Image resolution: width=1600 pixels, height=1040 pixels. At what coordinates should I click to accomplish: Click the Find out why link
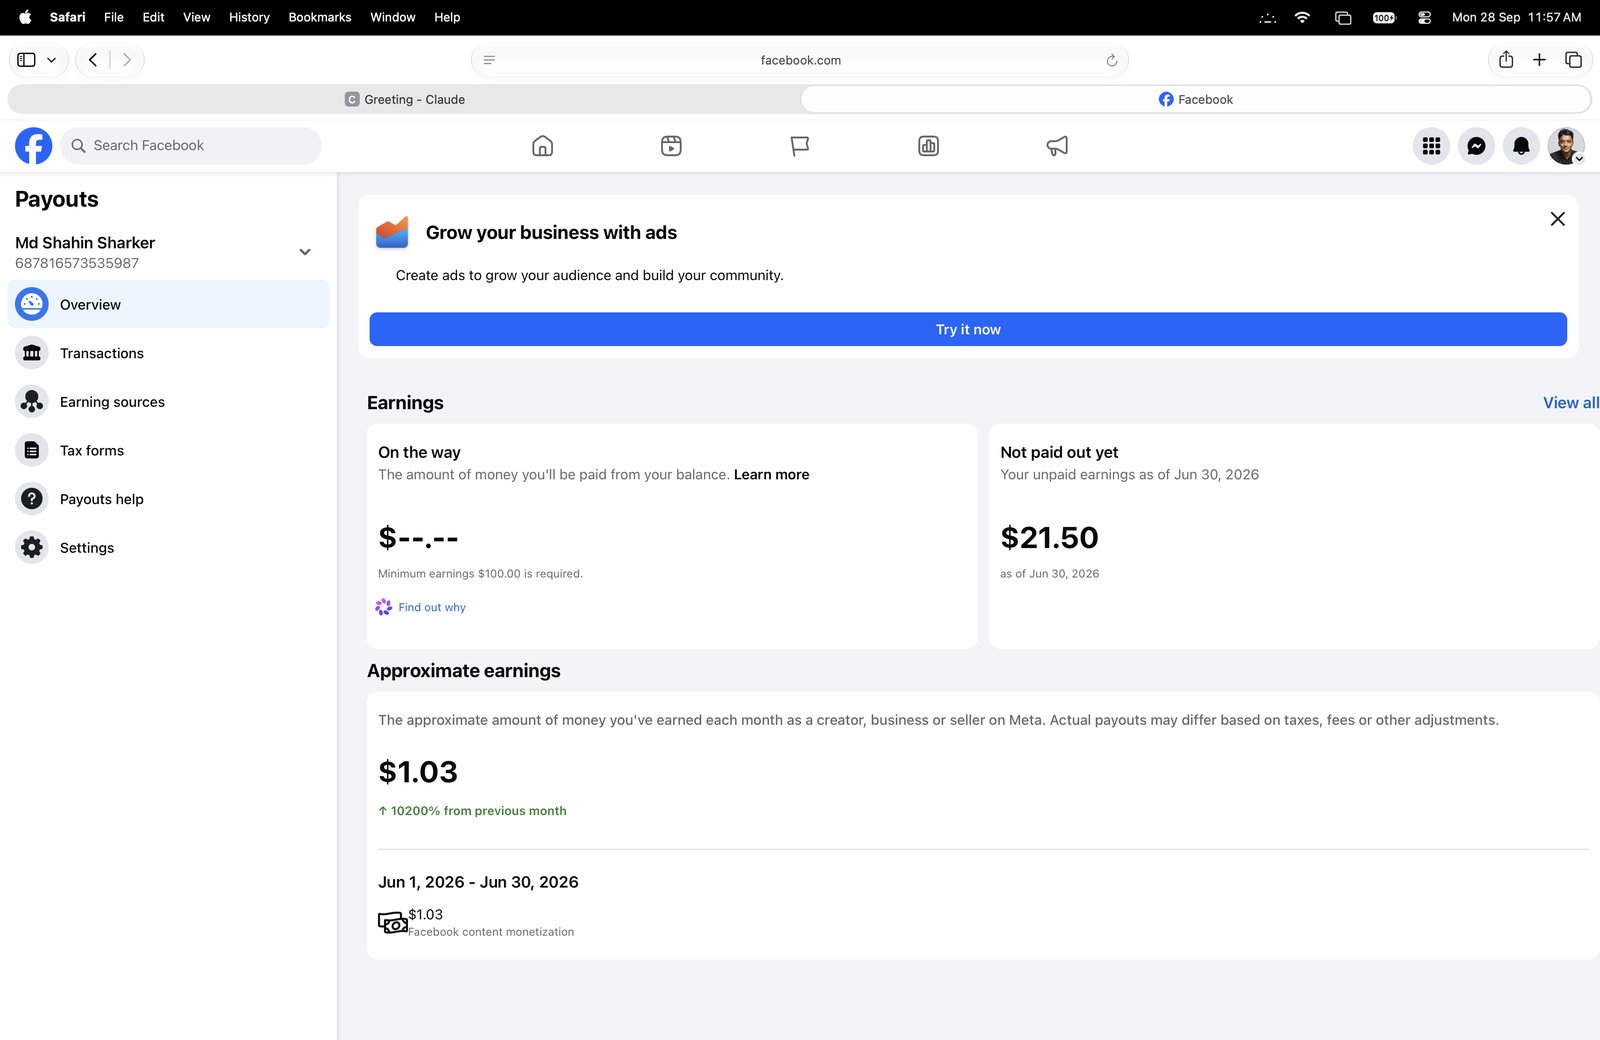[x=432, y=608]
